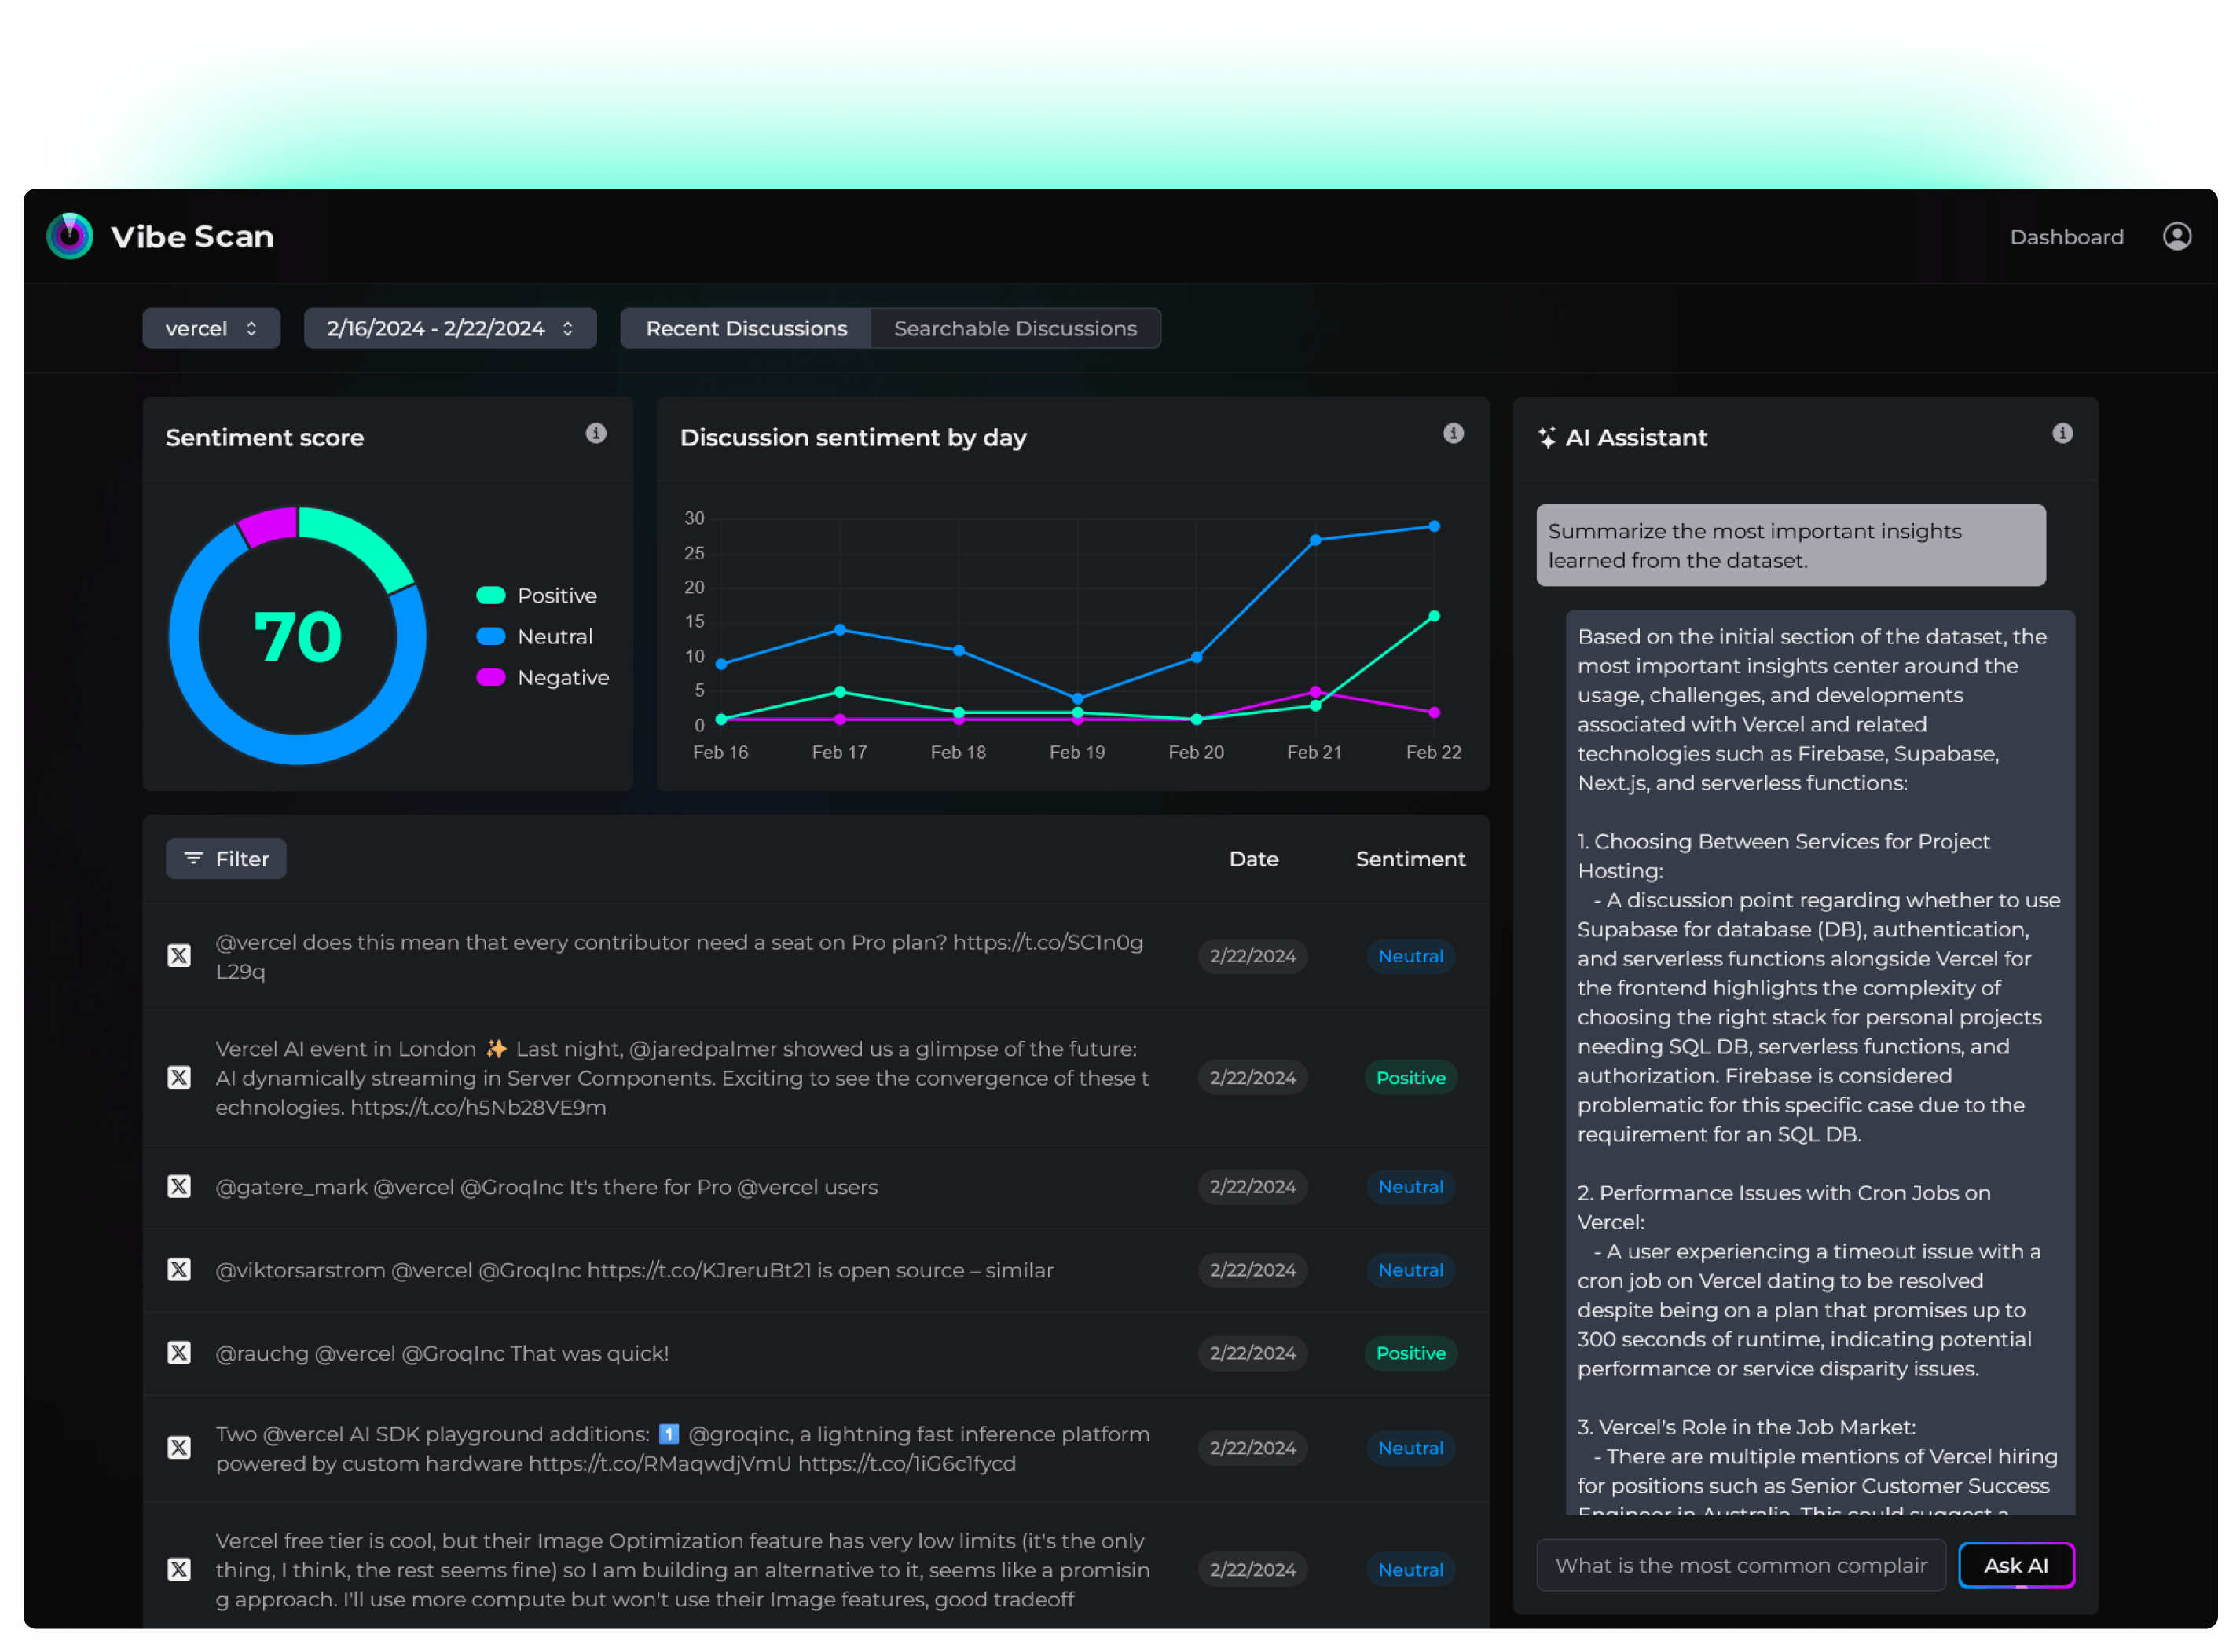This screenshot has width=2240, height=1652.
Task: Click the info icon on the AI Assistant panel
Action: click(2061, 434)
